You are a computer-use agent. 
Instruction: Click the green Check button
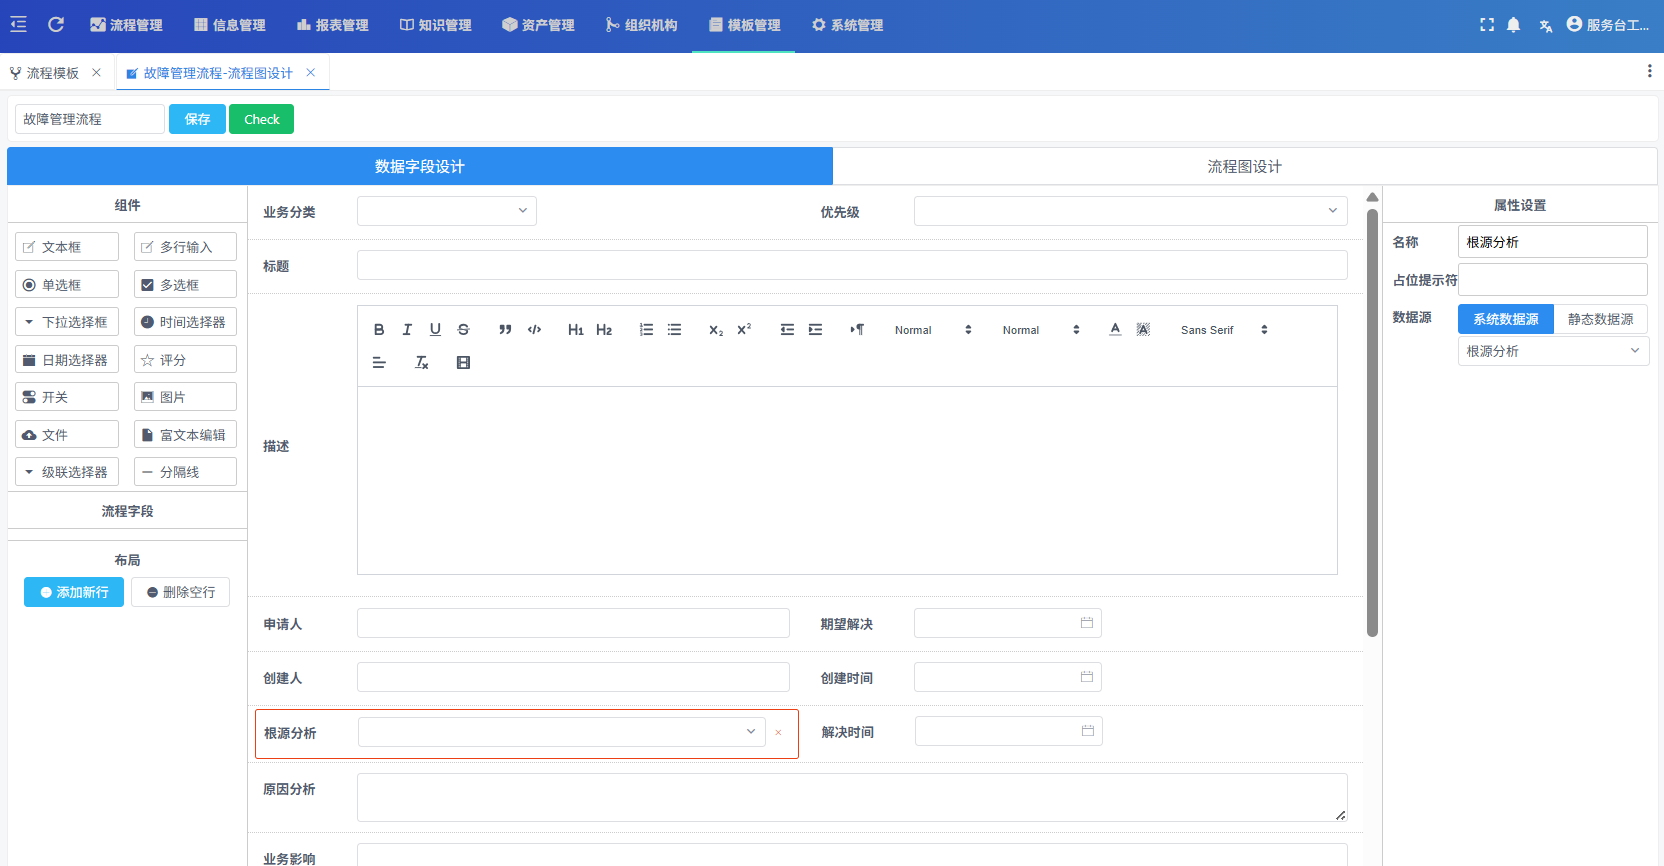pos(262,119)
